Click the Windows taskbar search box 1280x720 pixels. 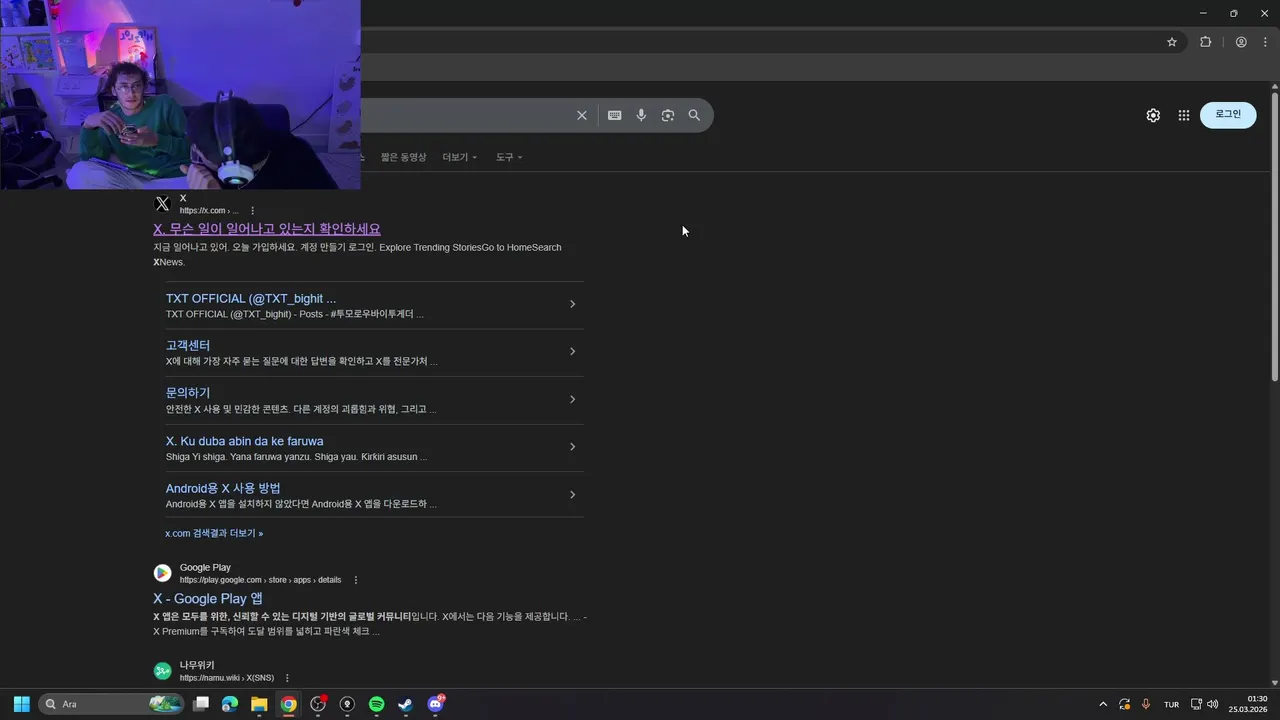[x=111, y=704]
